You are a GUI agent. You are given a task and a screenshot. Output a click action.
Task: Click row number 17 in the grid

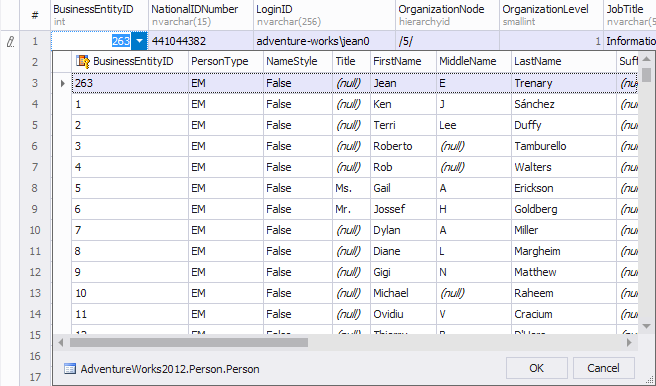click(35, 377)
